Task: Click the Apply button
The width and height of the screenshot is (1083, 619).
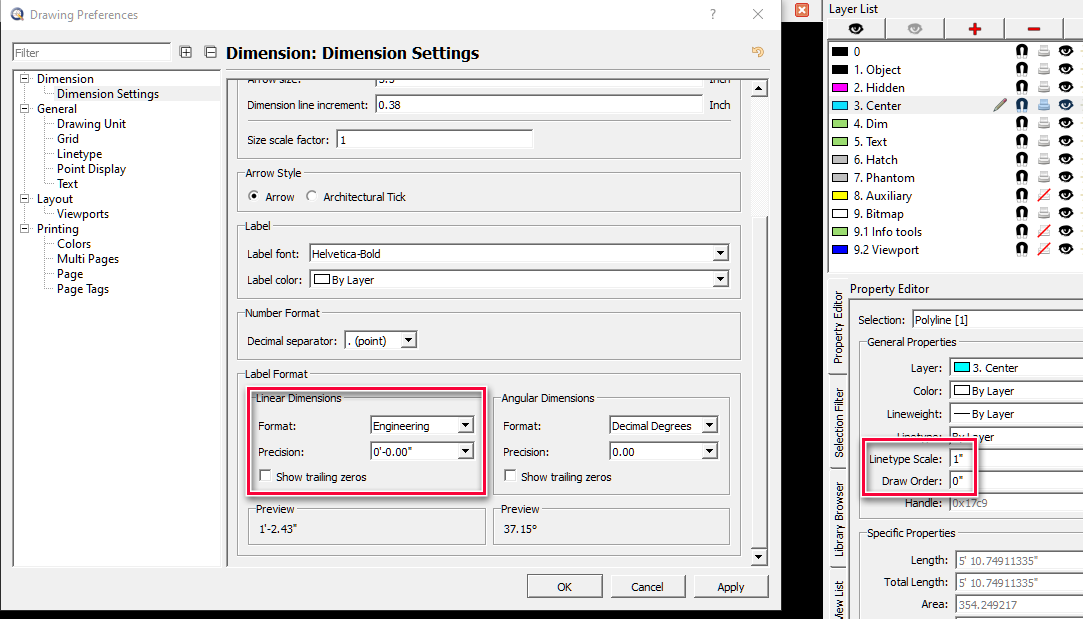Action: click(x=730, y=587)
